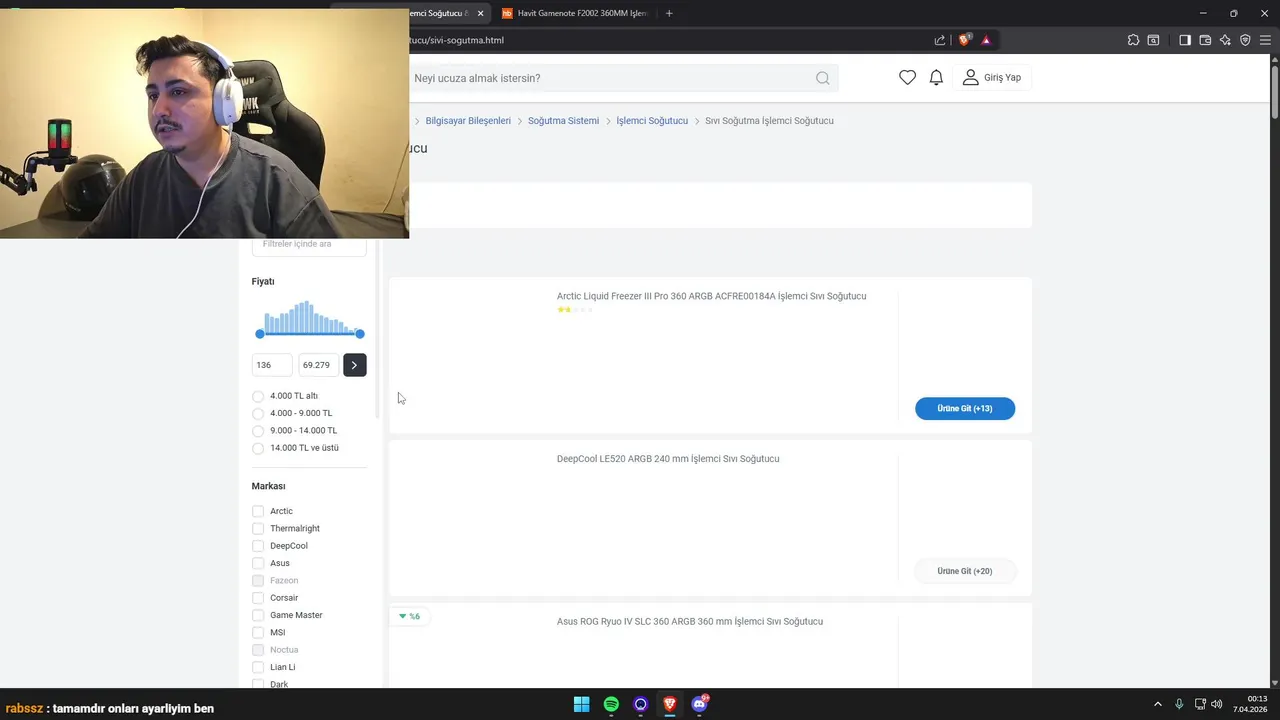Click Ürüne Git (+13) button
Viewport: 1280px width, 720px height.
[965, 408]
